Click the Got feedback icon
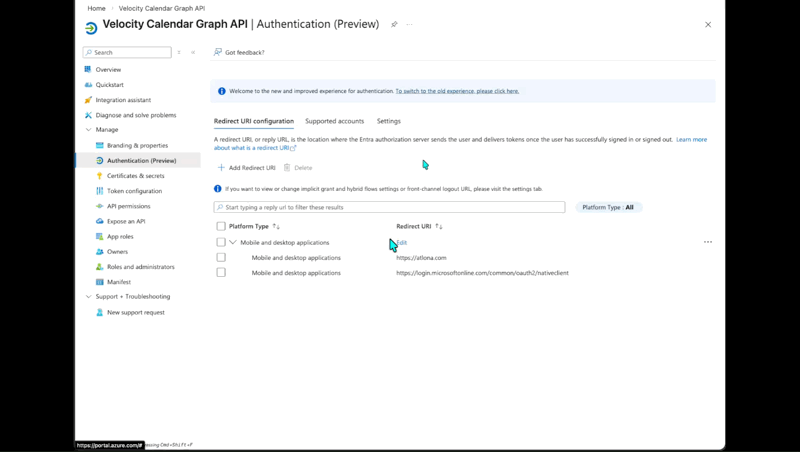 coord(218,52)
